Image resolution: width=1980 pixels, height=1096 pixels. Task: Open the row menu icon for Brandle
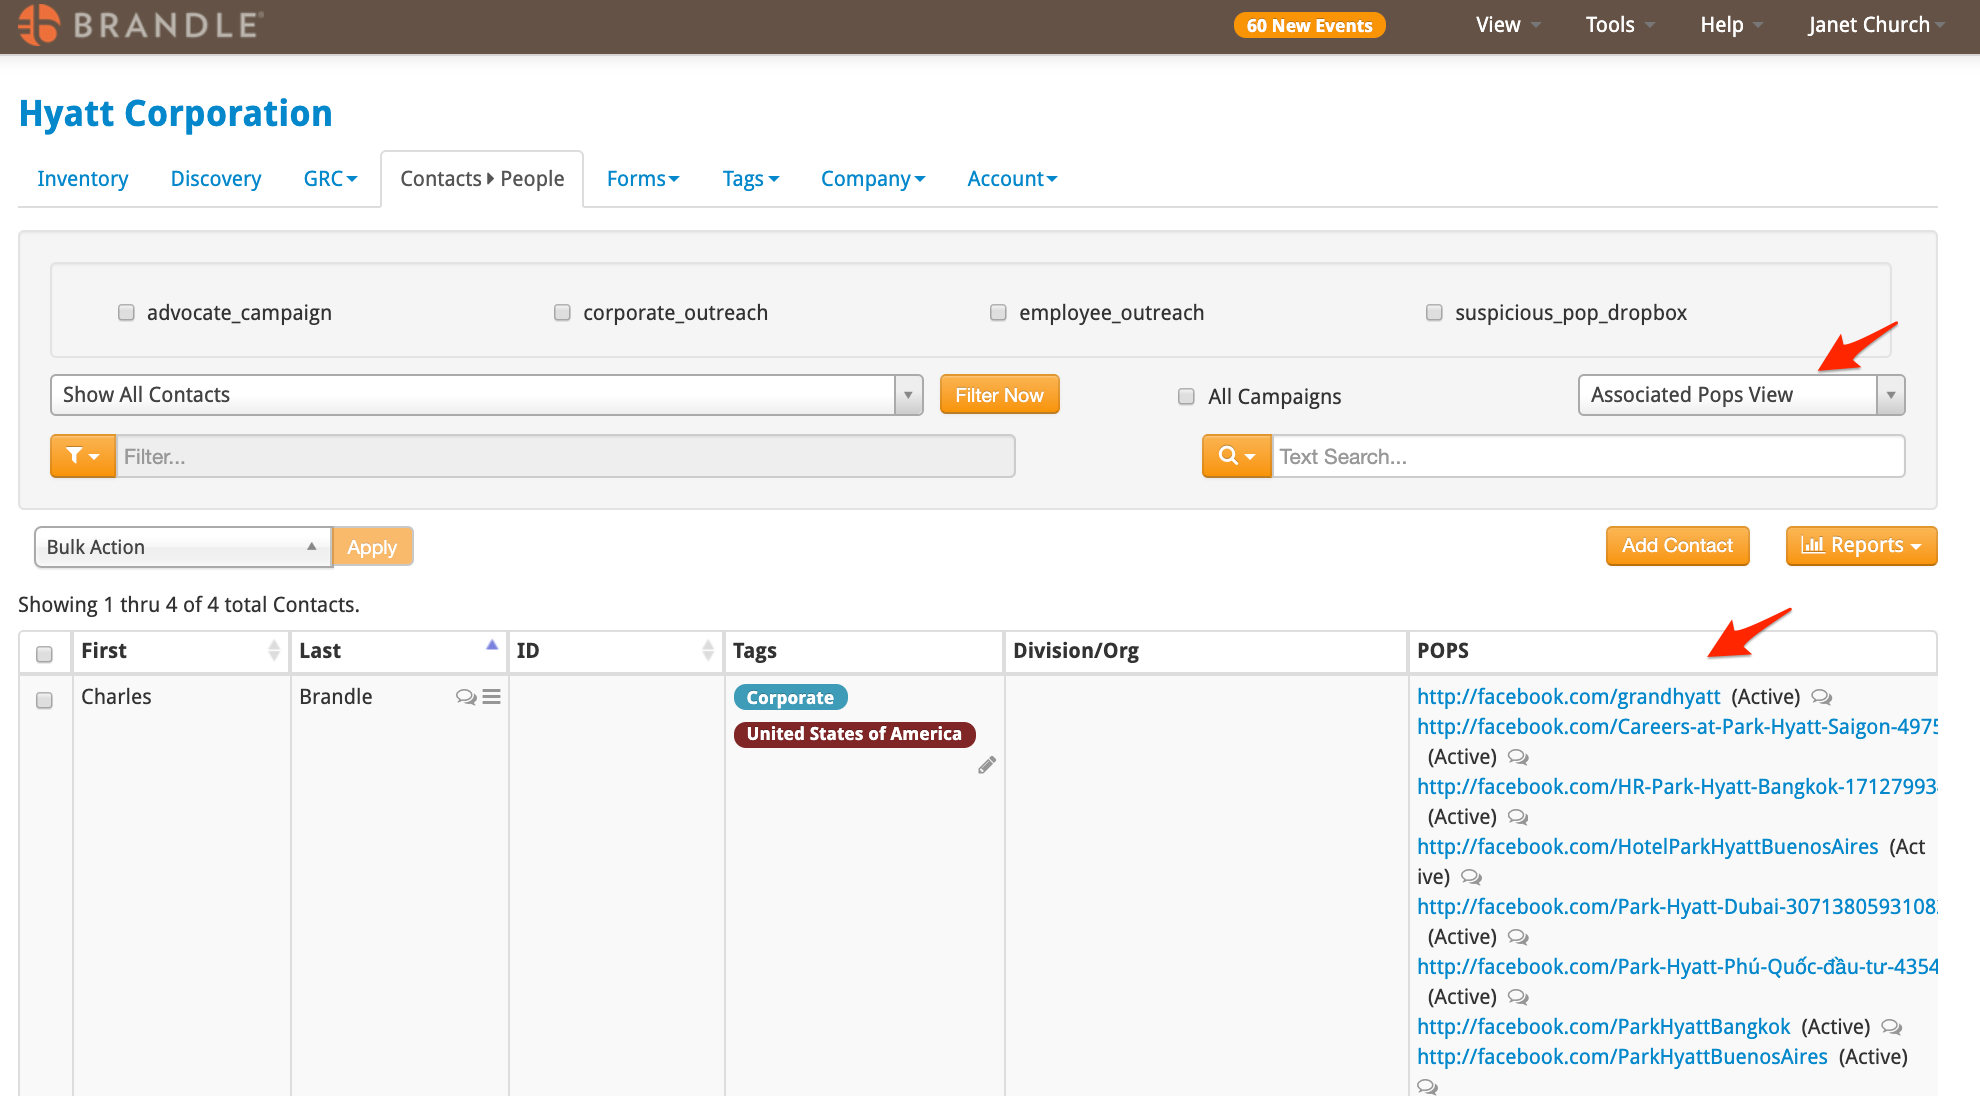[491, 697]
